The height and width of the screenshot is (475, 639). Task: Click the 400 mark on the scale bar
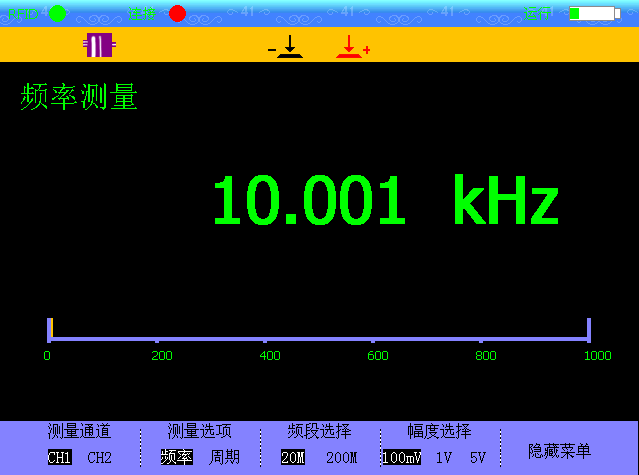pos(270,354)
